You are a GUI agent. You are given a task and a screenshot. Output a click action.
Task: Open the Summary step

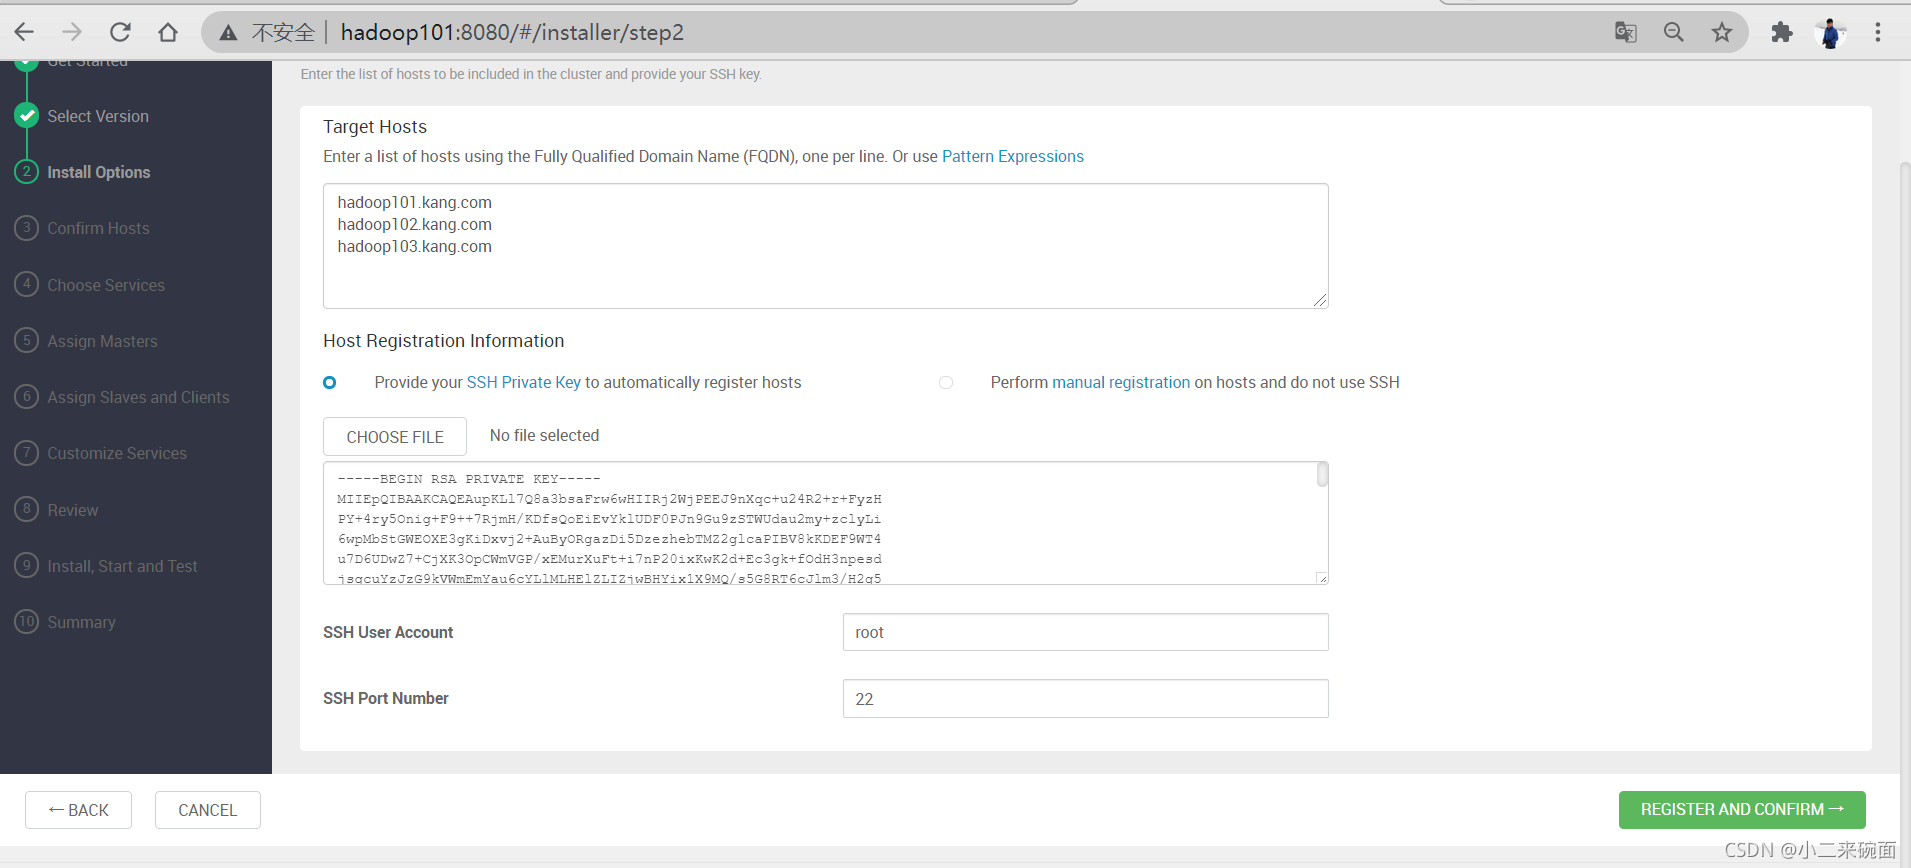pyautogui.click(x=81, y=622)
